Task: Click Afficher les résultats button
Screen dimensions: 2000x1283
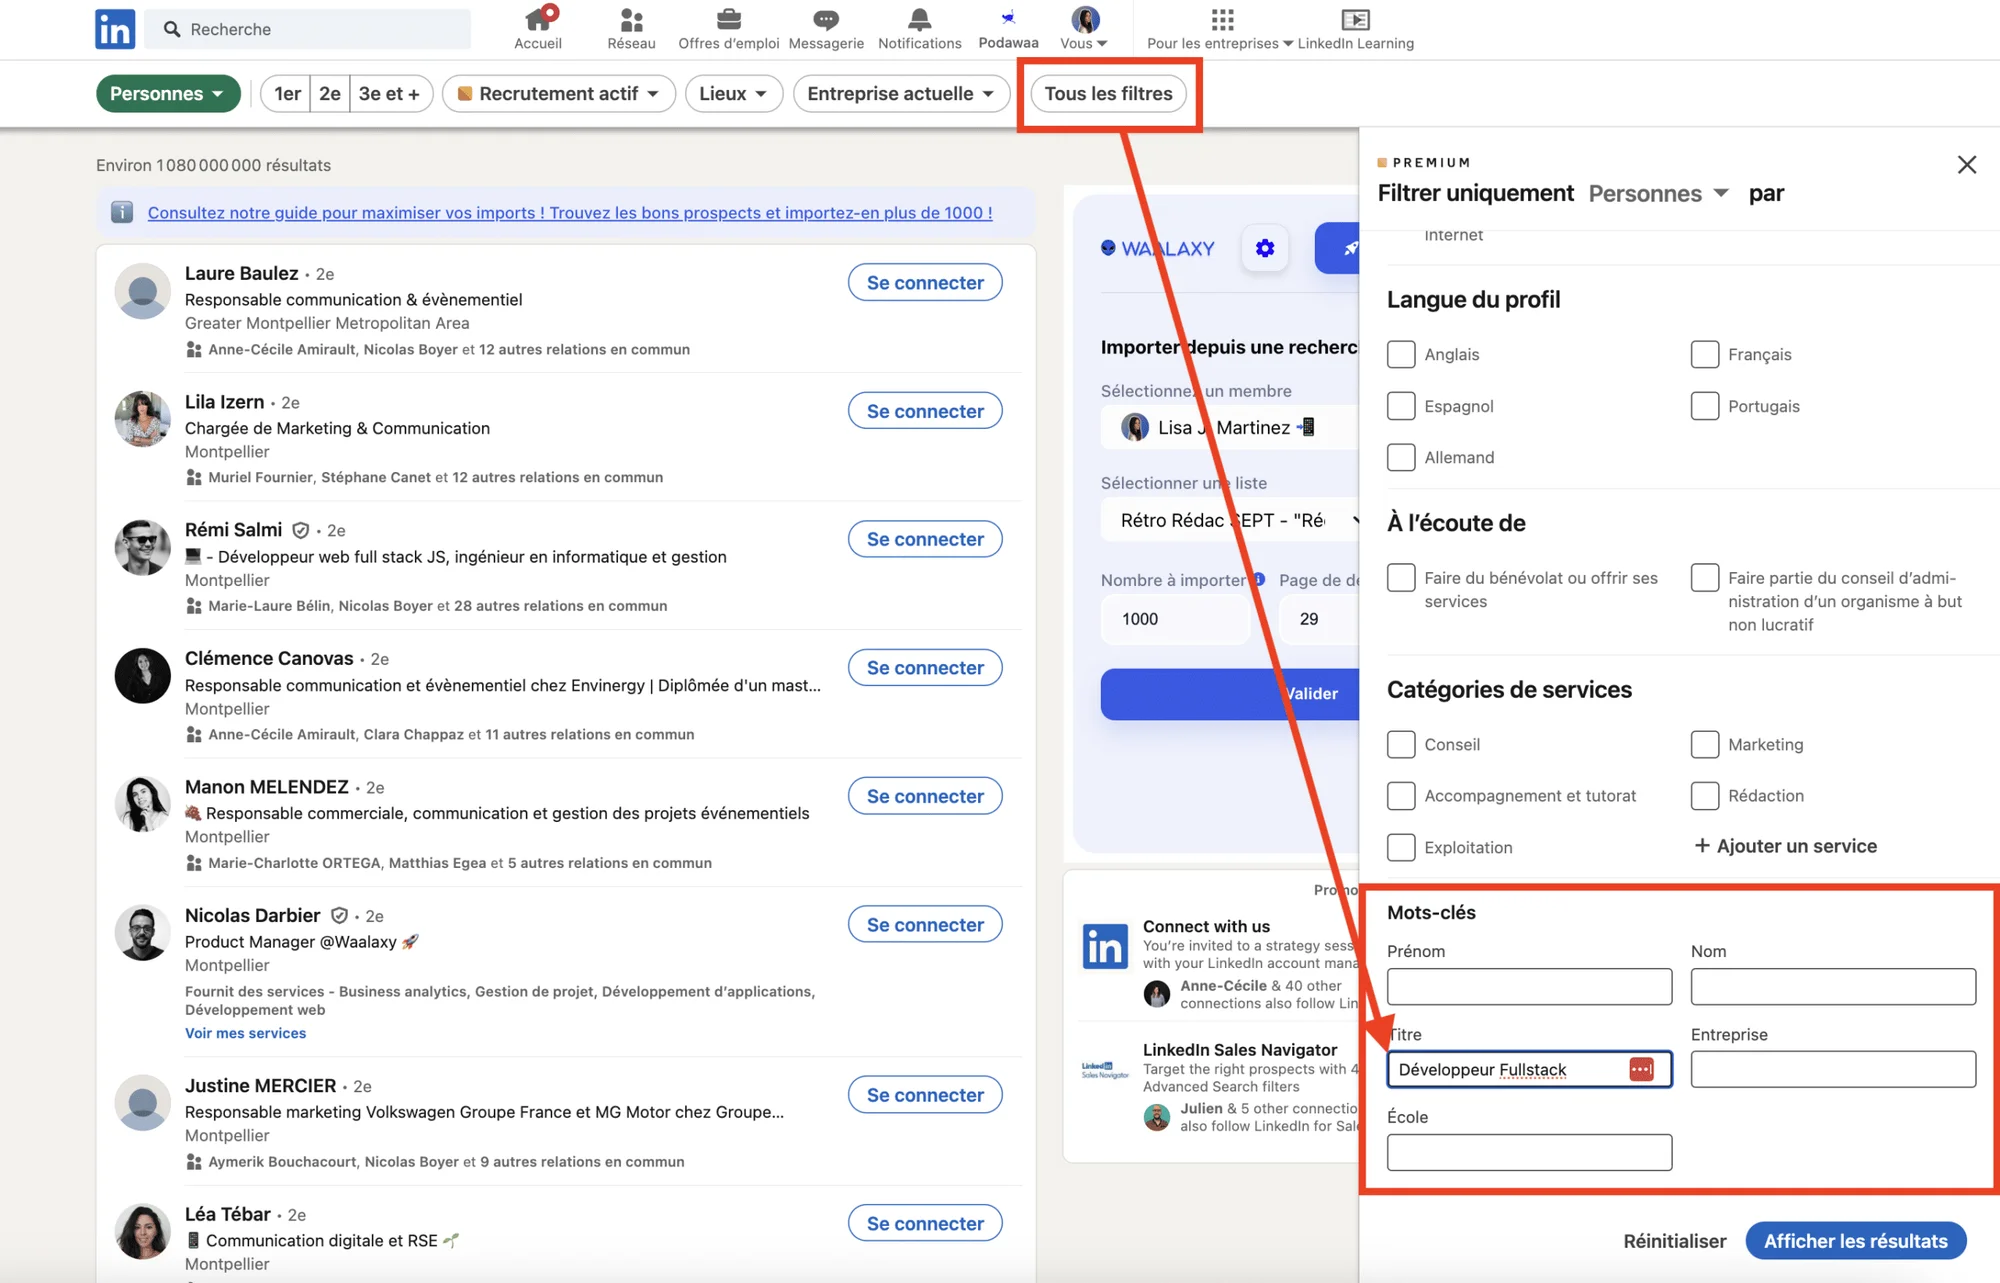Action: [1855, 1241]
